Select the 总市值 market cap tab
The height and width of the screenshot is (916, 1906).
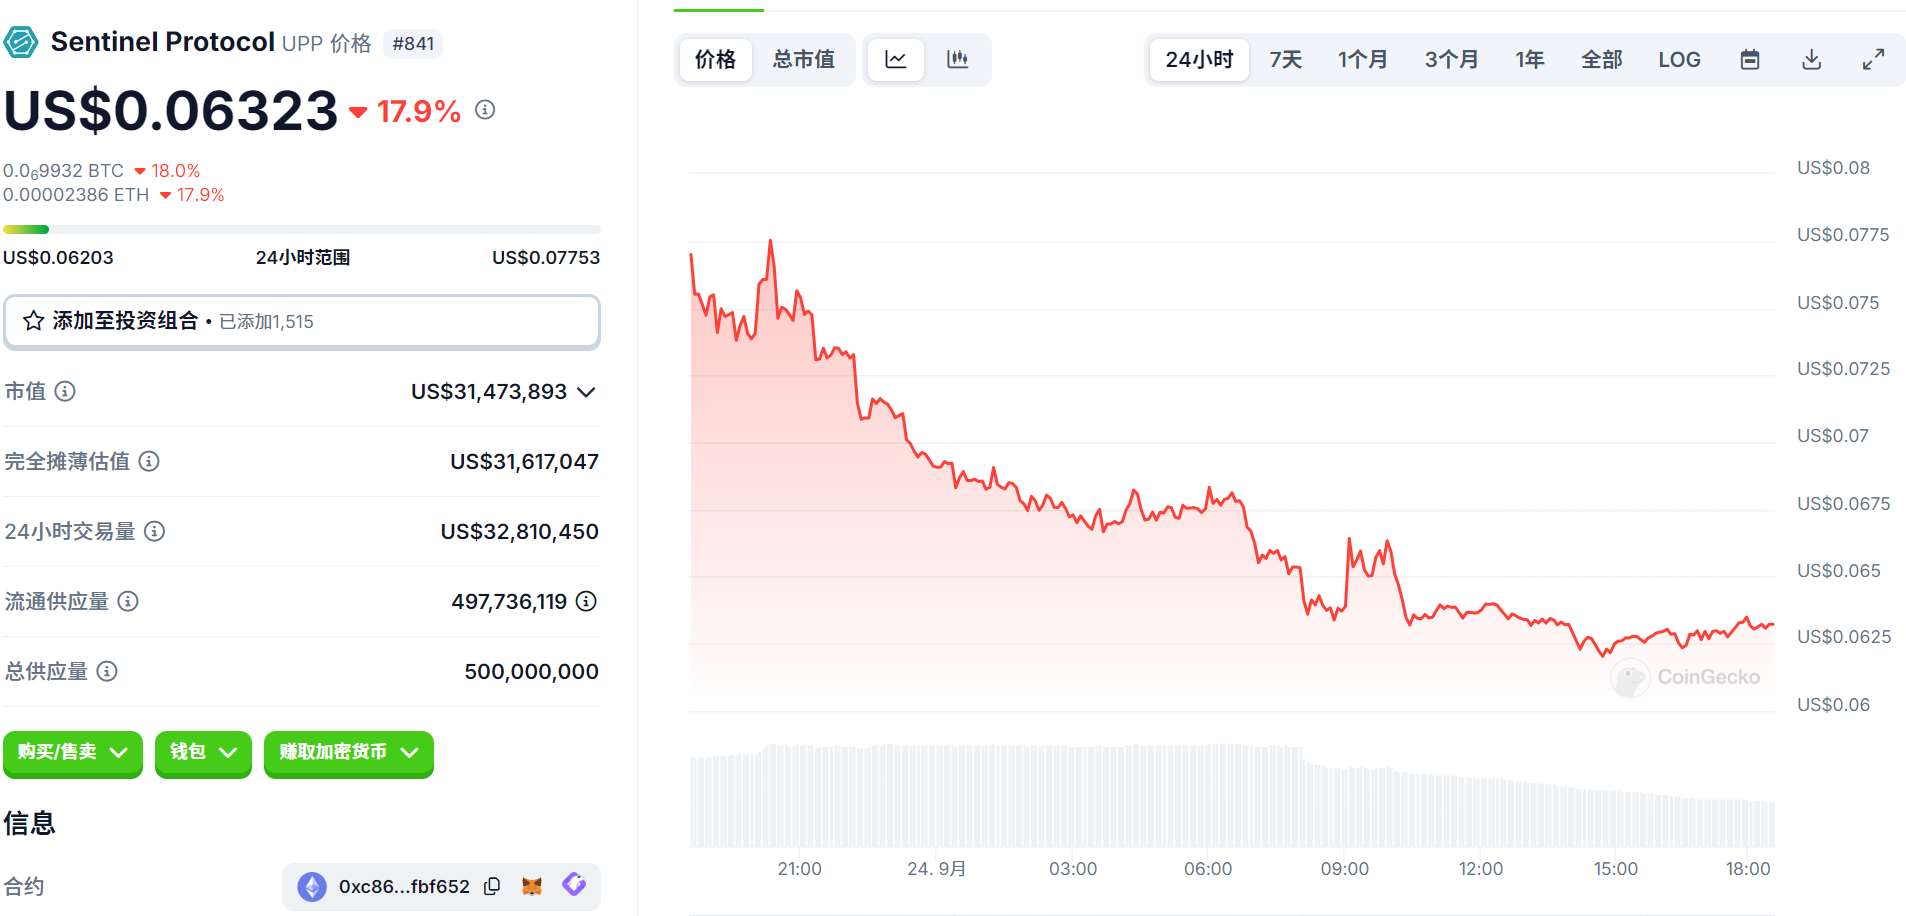[804, 60]
